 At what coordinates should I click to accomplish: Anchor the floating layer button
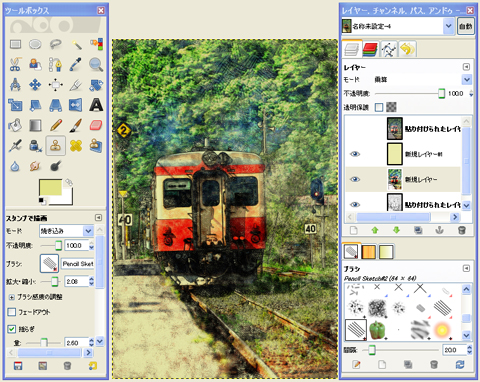440,230
